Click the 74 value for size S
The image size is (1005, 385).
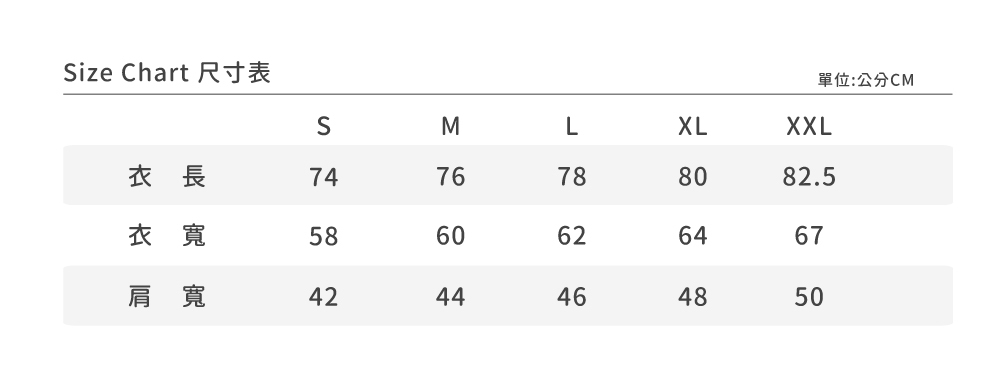click(324, 176)
